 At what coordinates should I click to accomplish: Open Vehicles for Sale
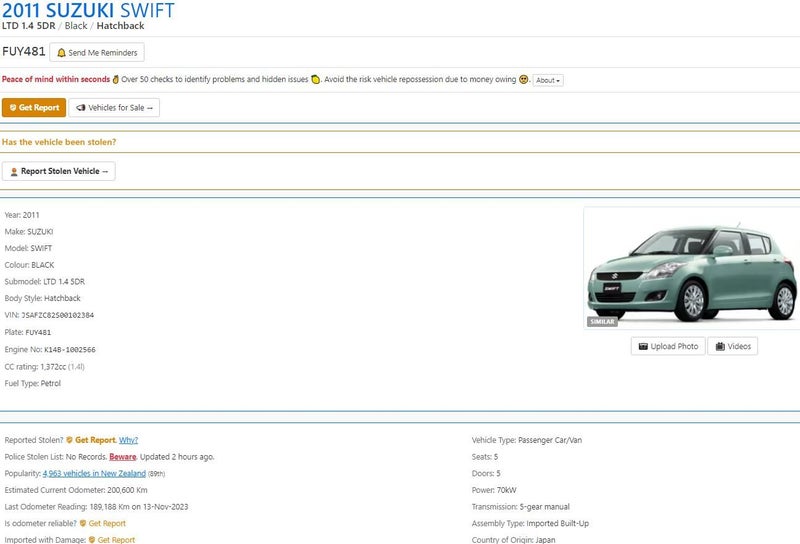point(114,108)
